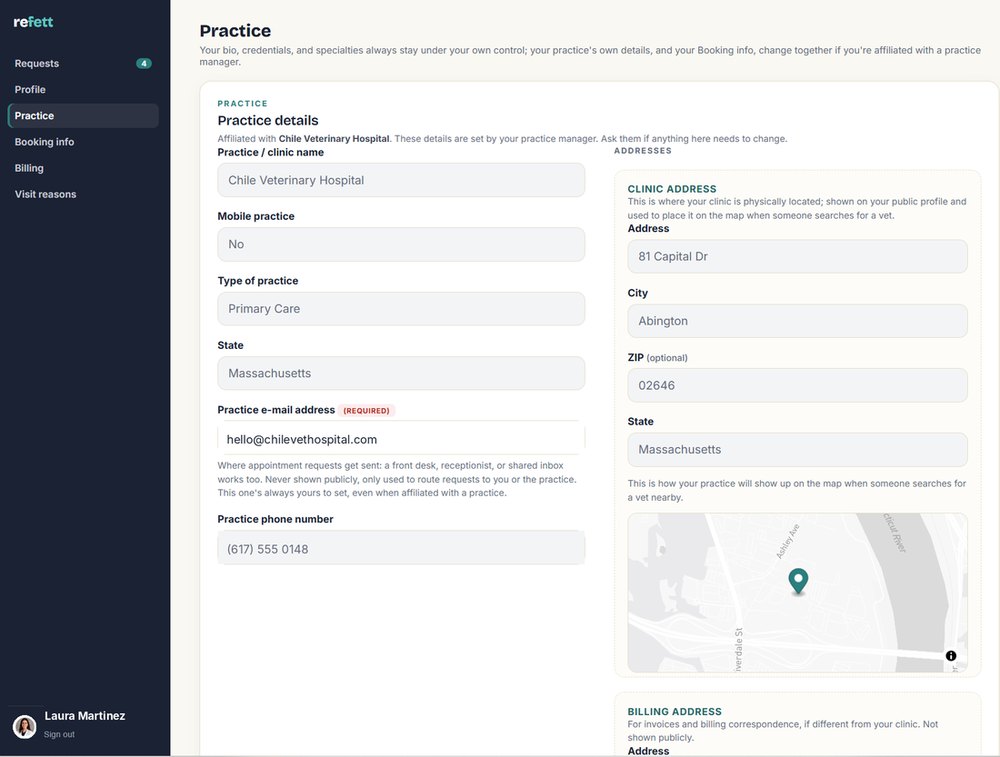Click the ZIP (optional) label
1000x757 pixels.
(658, 358)
